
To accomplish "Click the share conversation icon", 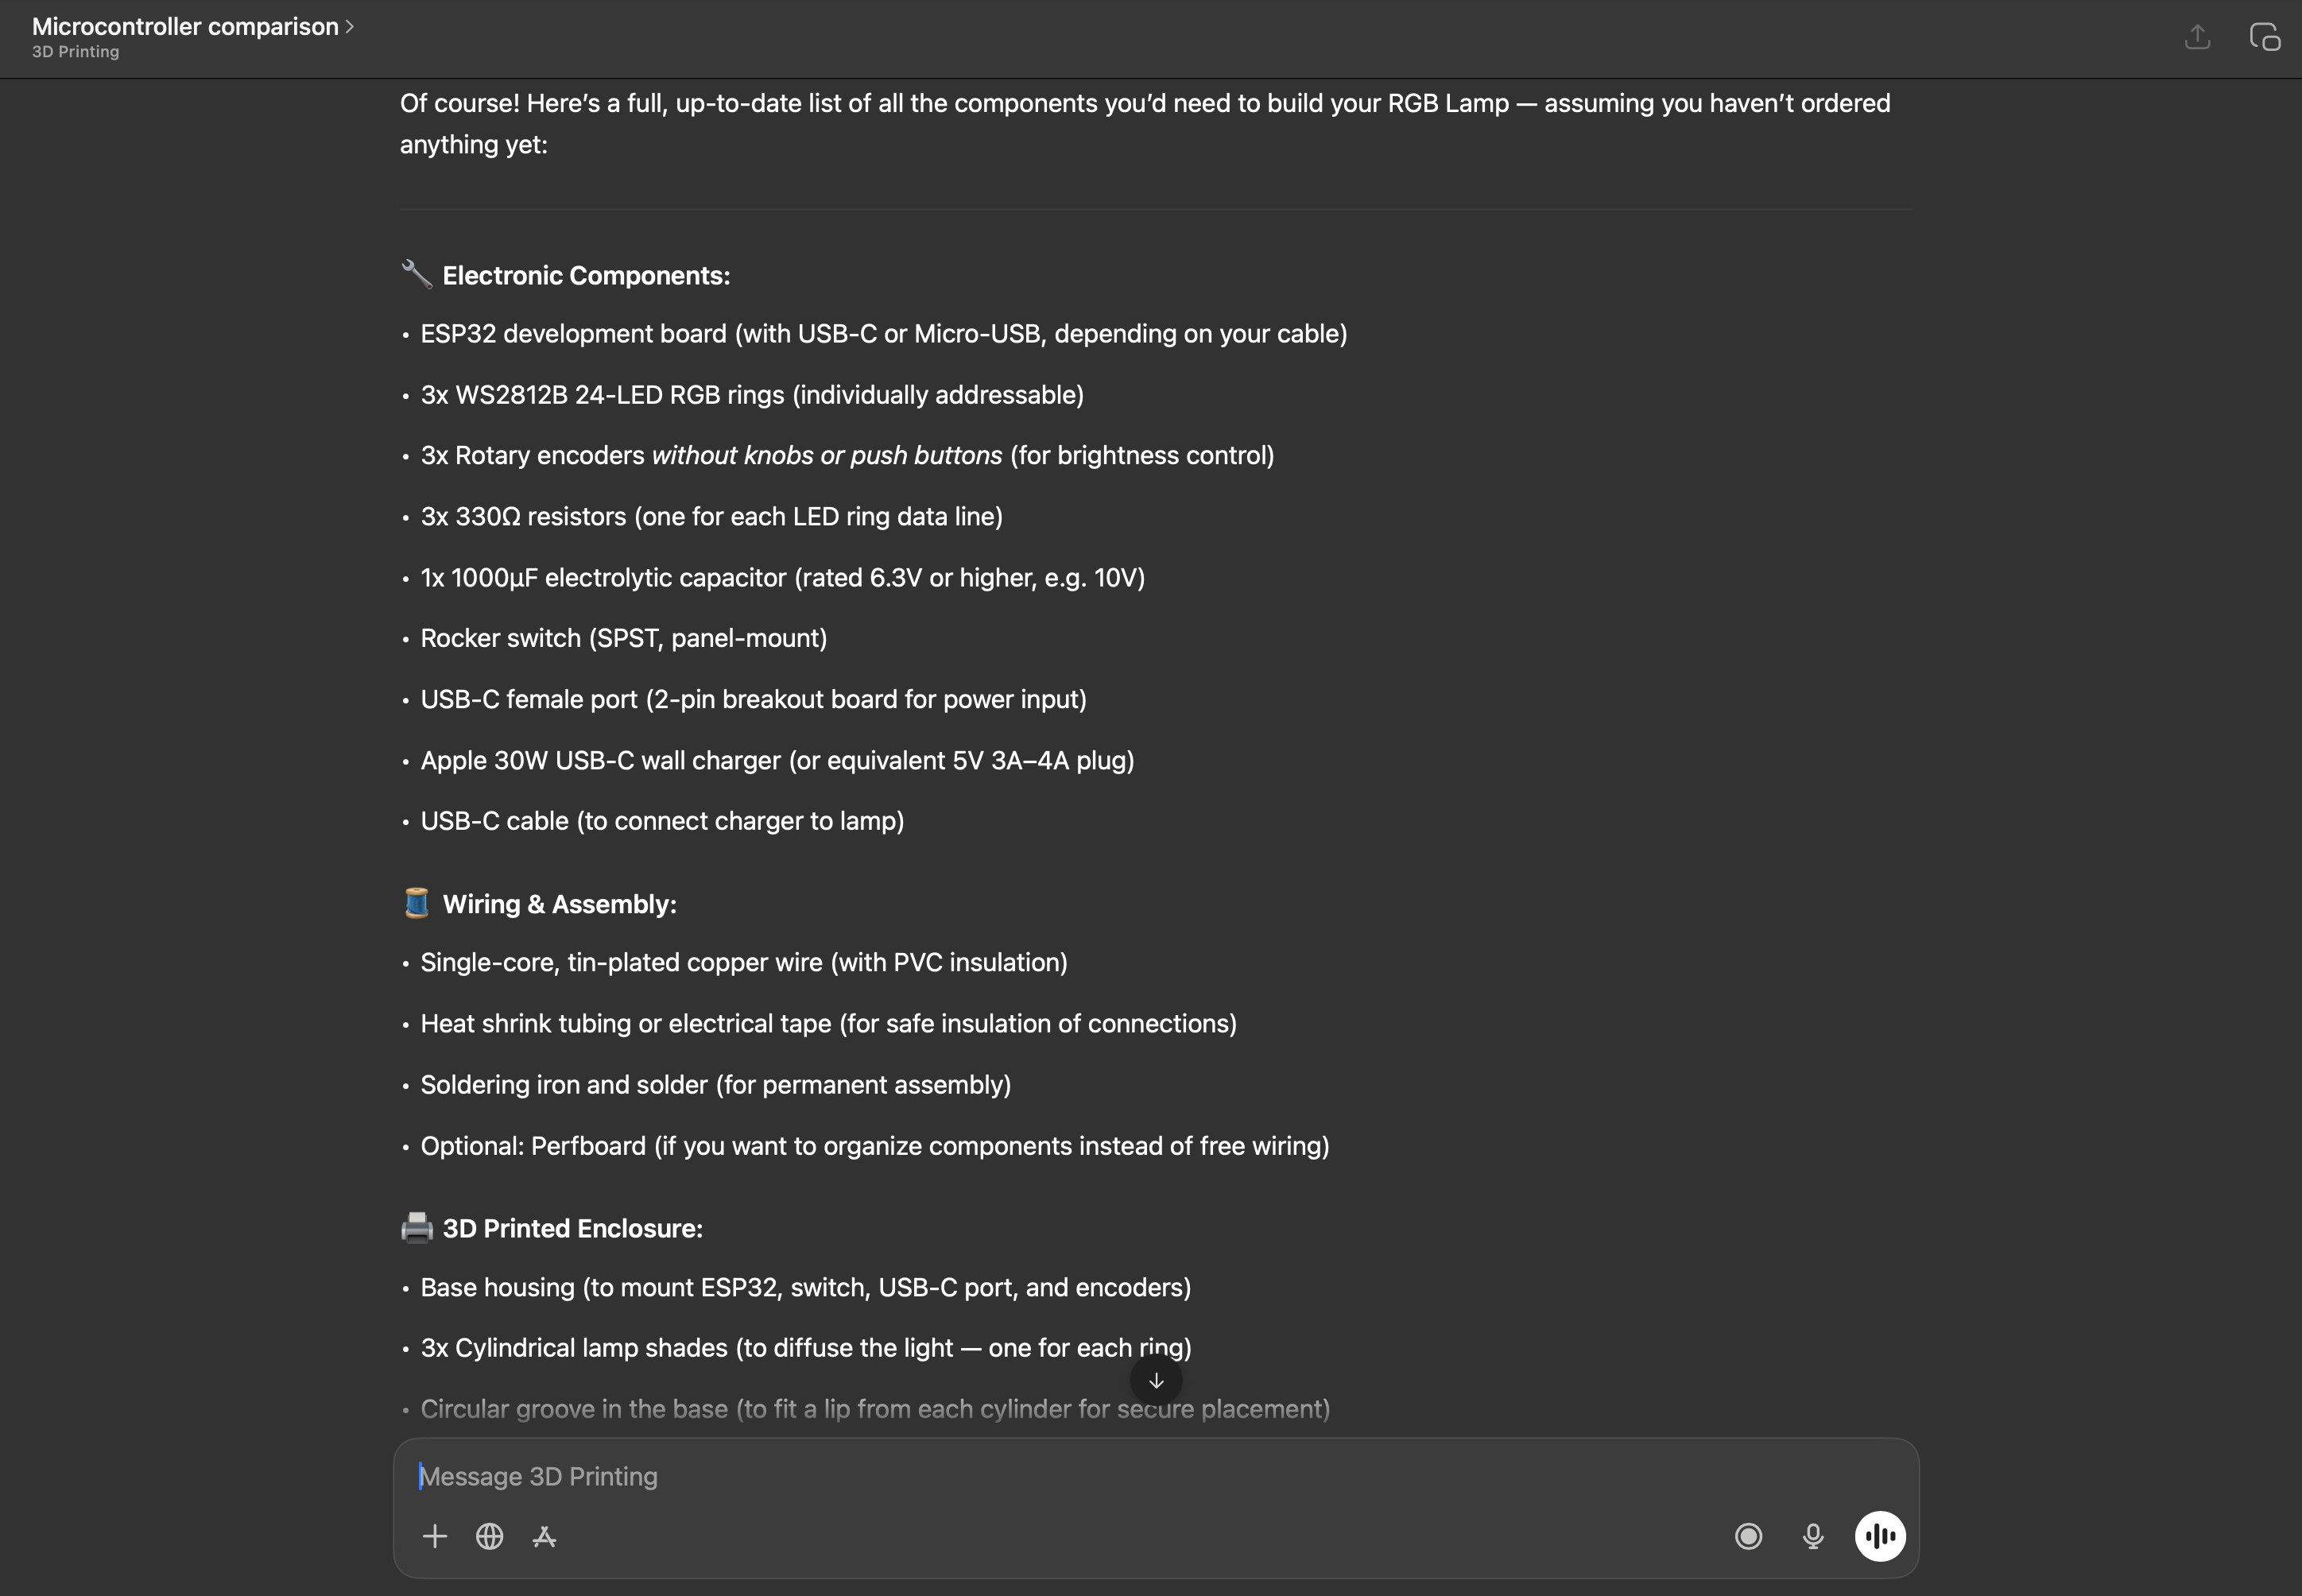I will pyautogui.click(x=2197, y=38).
